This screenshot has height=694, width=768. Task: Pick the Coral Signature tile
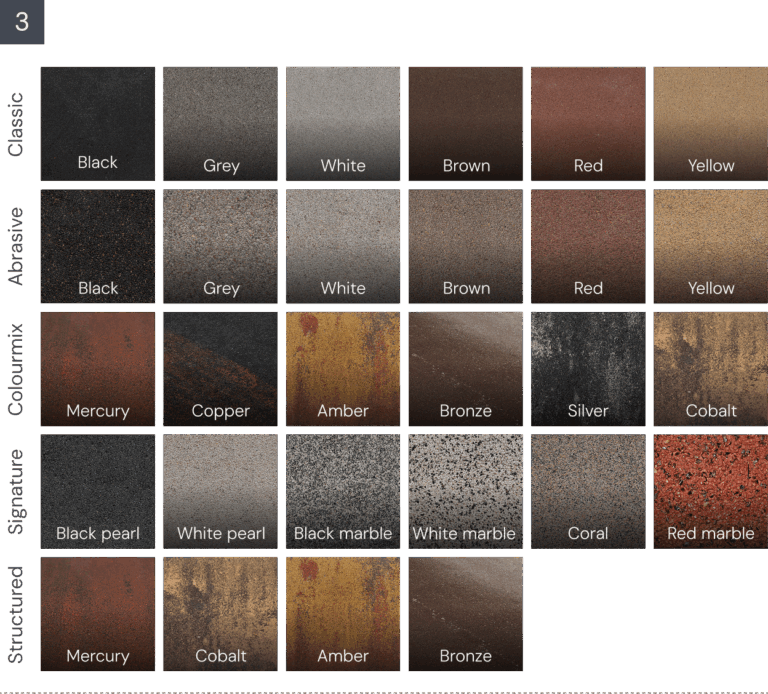[x=588, y=492]
